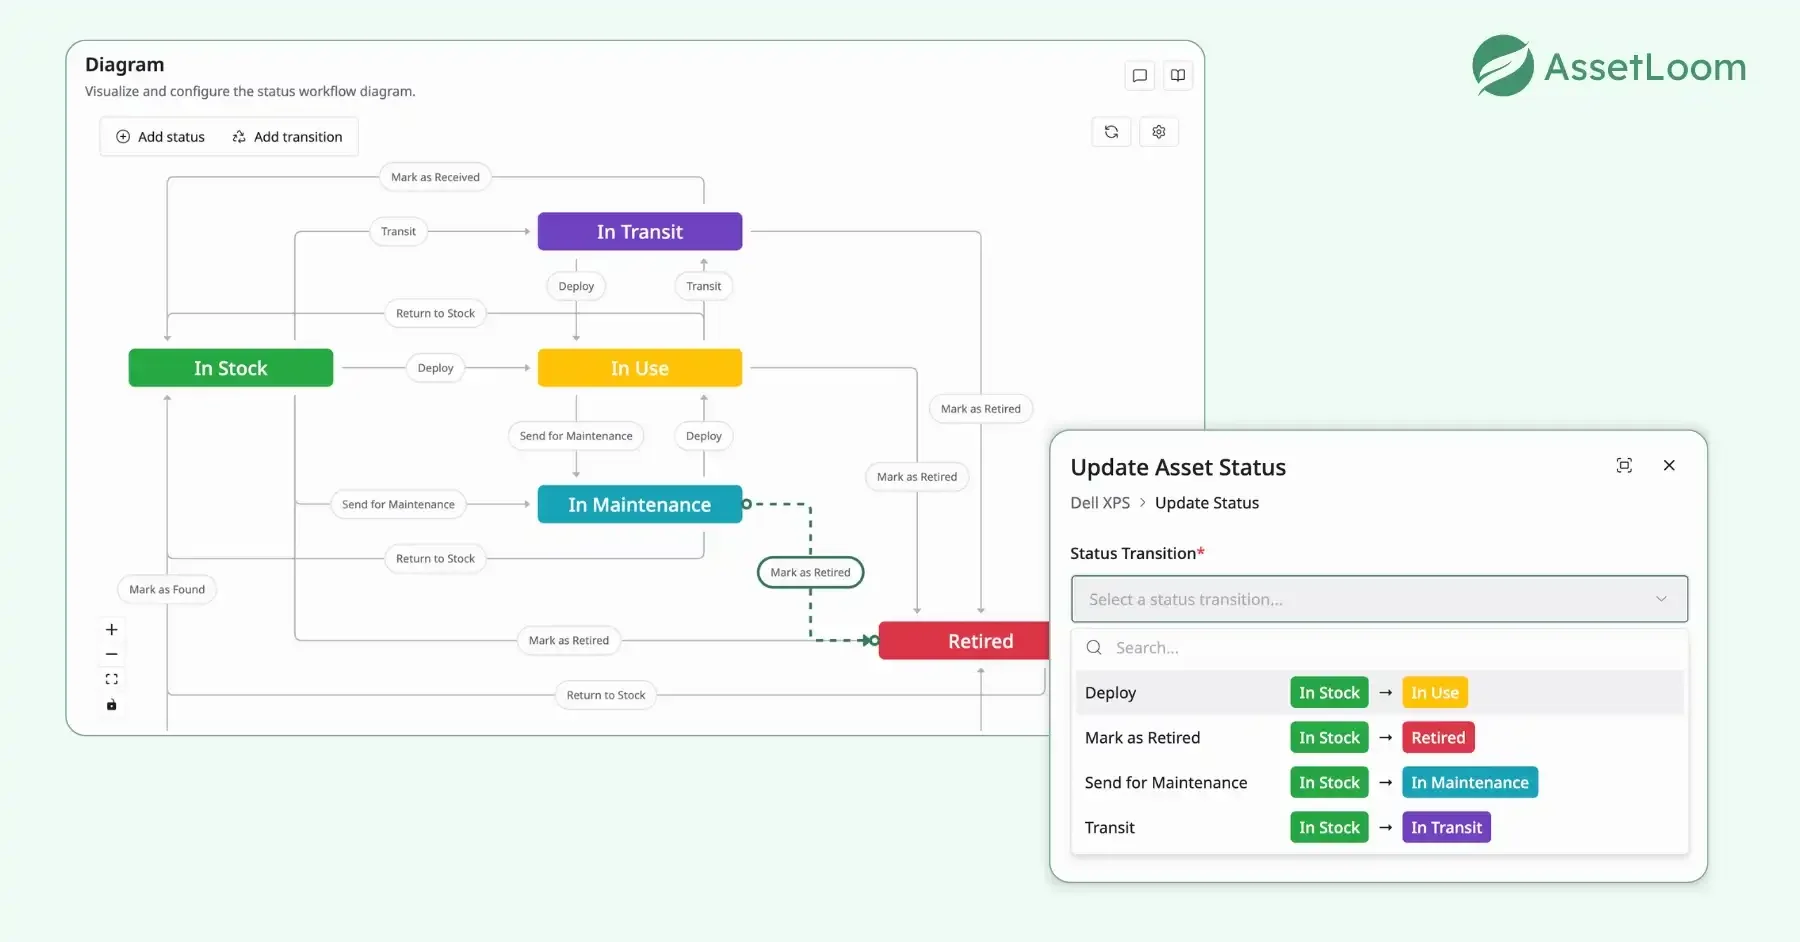
Task: Select the In Stock status node
Action: pos(231,368)
